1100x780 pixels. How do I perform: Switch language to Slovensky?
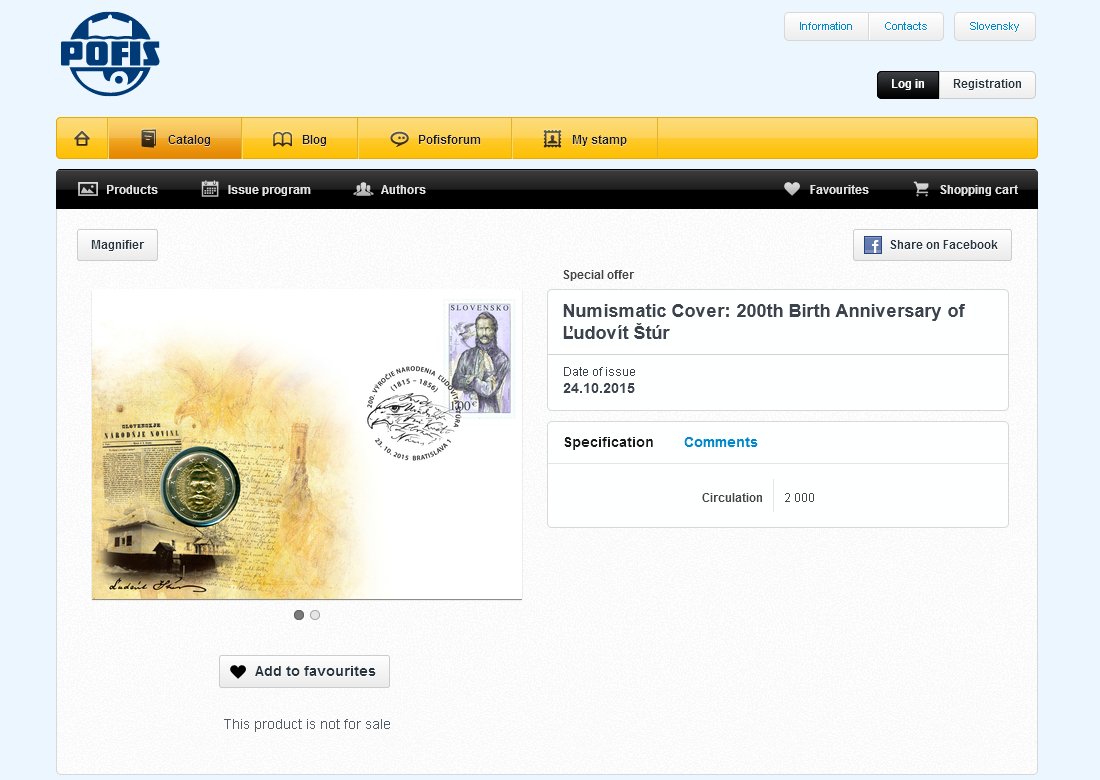[x=994, y=27]
